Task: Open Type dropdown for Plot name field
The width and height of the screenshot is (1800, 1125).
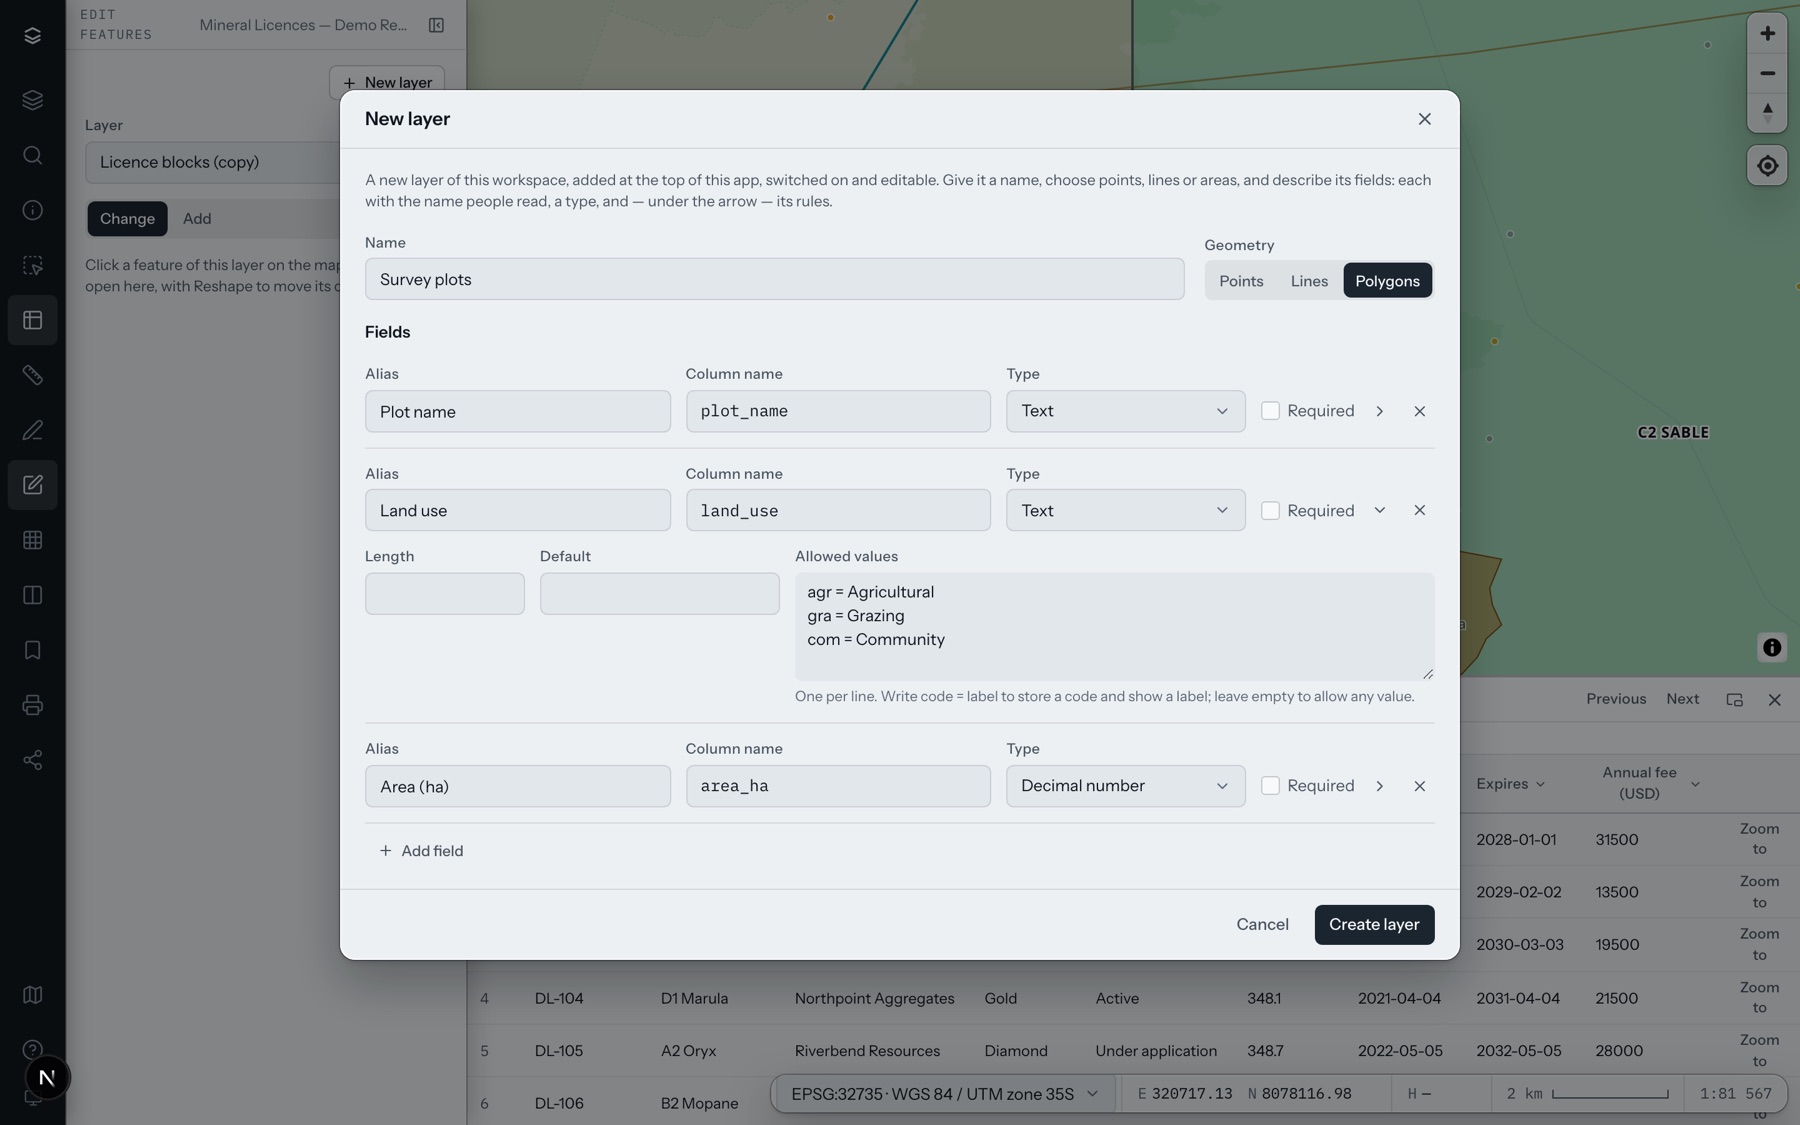Action: 1125,411
